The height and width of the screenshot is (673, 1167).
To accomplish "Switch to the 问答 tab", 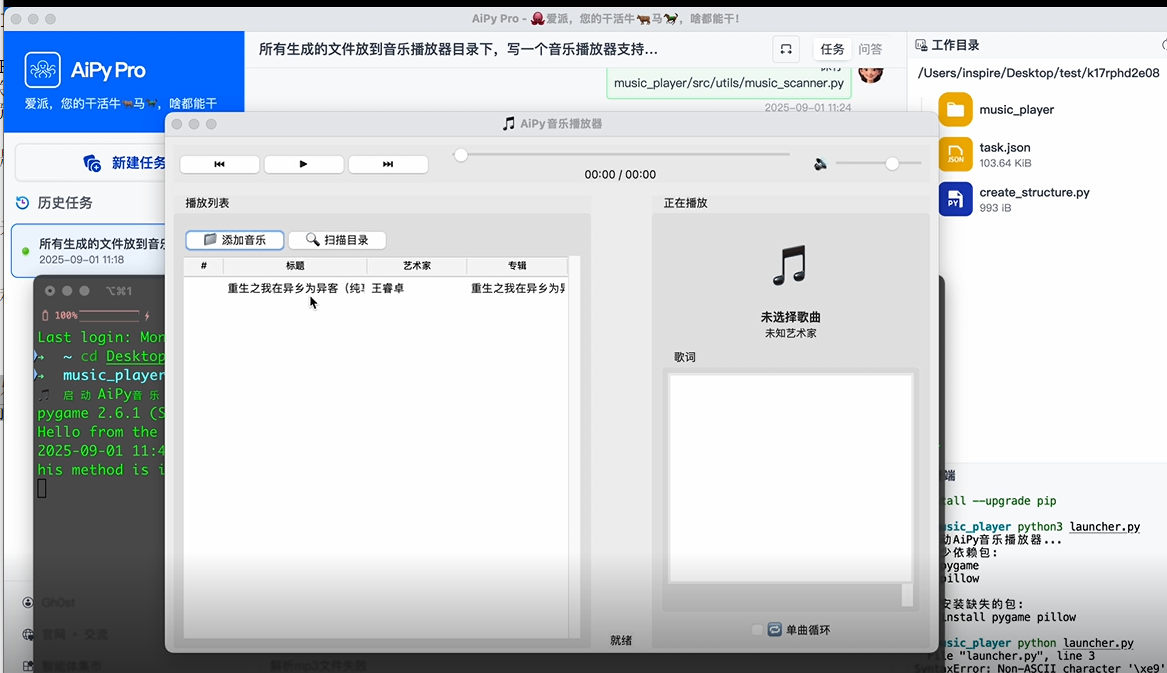I will click(870, 49).
